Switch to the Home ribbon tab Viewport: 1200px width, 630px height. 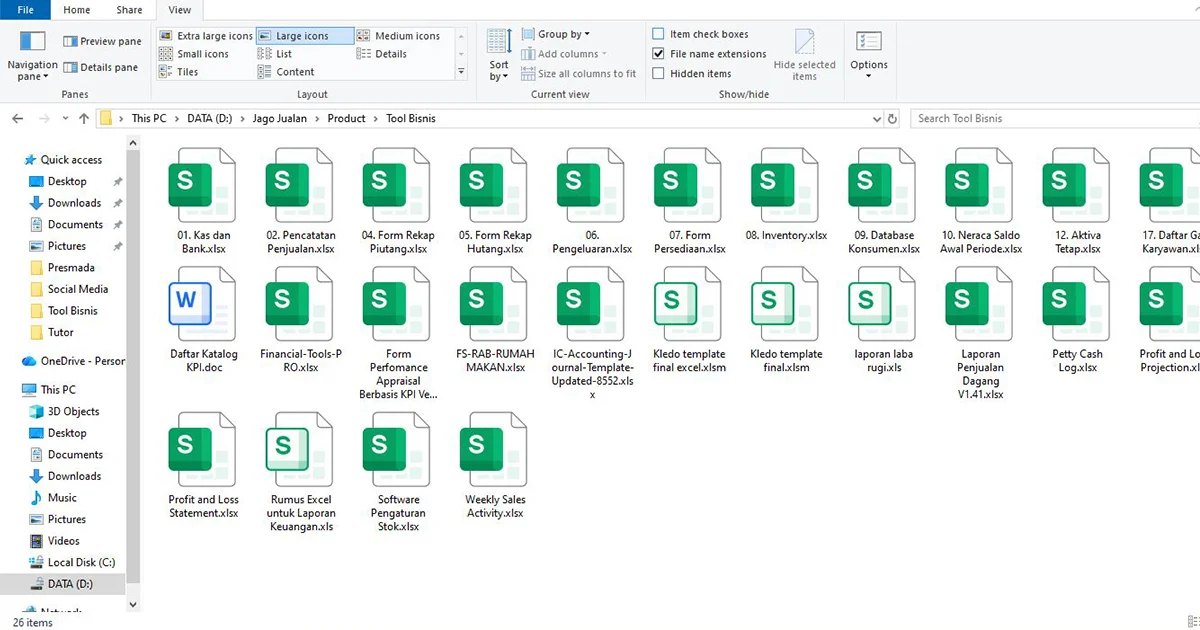[x=76, y=10]
